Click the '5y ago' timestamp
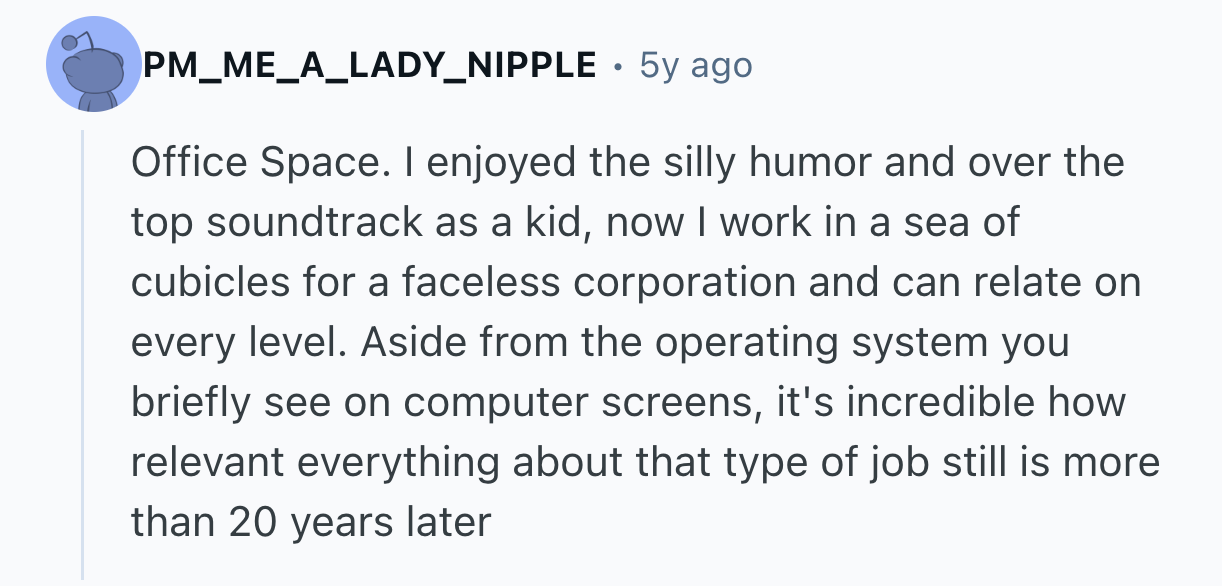 click(696, 66)
